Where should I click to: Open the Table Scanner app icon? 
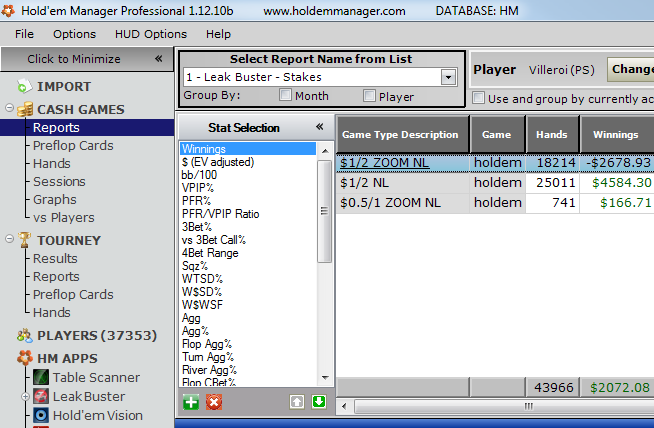(x=41, y=377)
